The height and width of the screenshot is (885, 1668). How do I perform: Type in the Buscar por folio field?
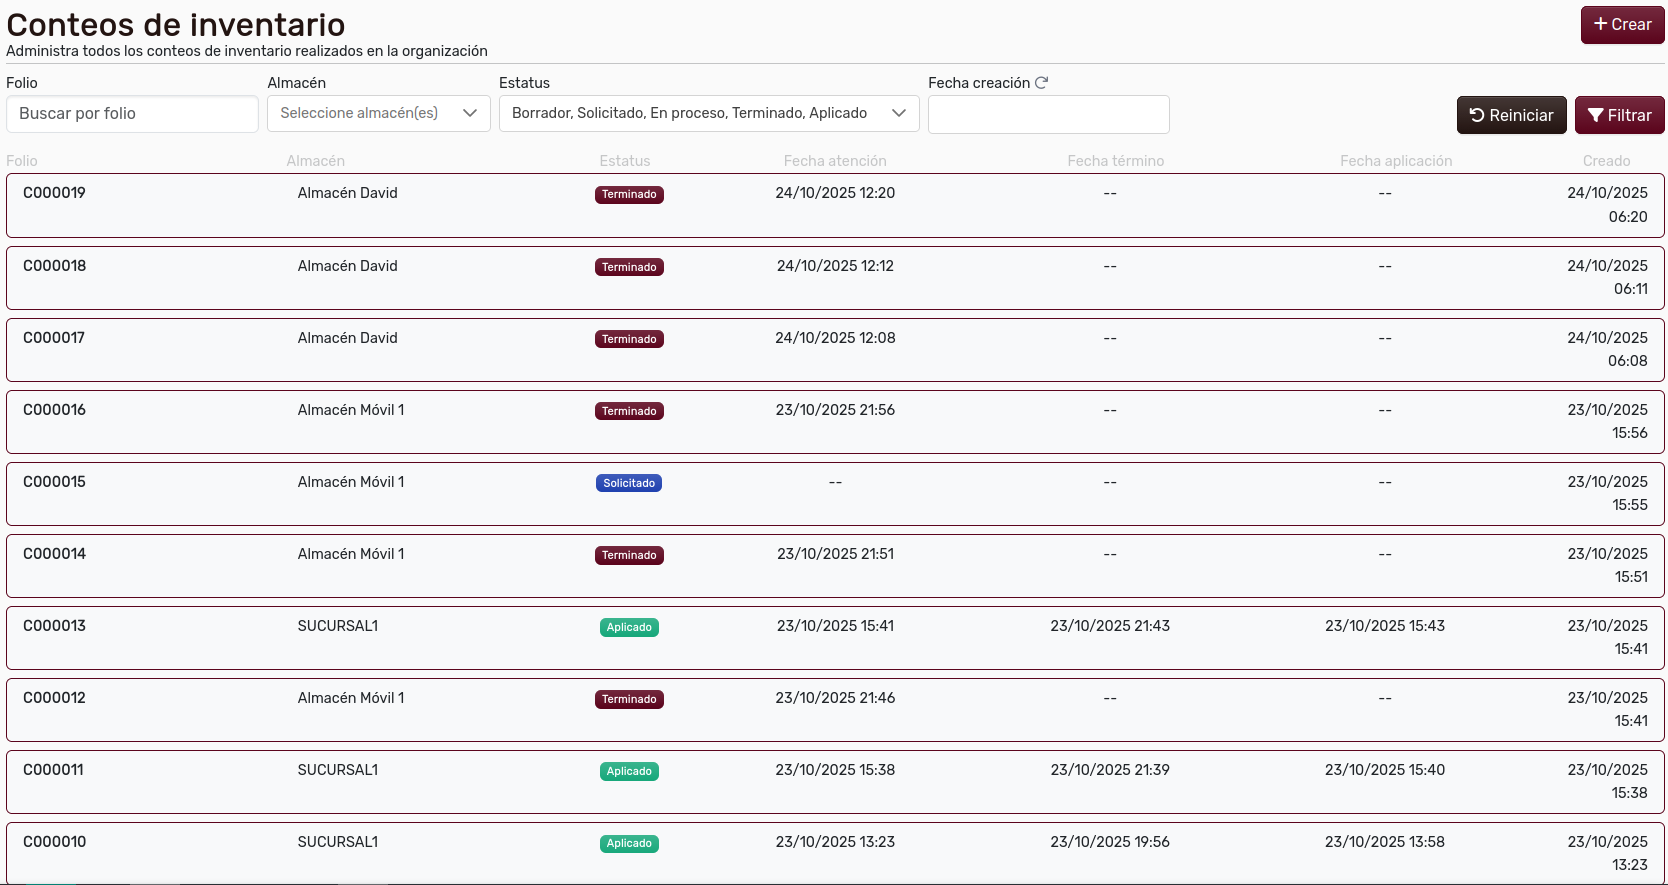132,114
